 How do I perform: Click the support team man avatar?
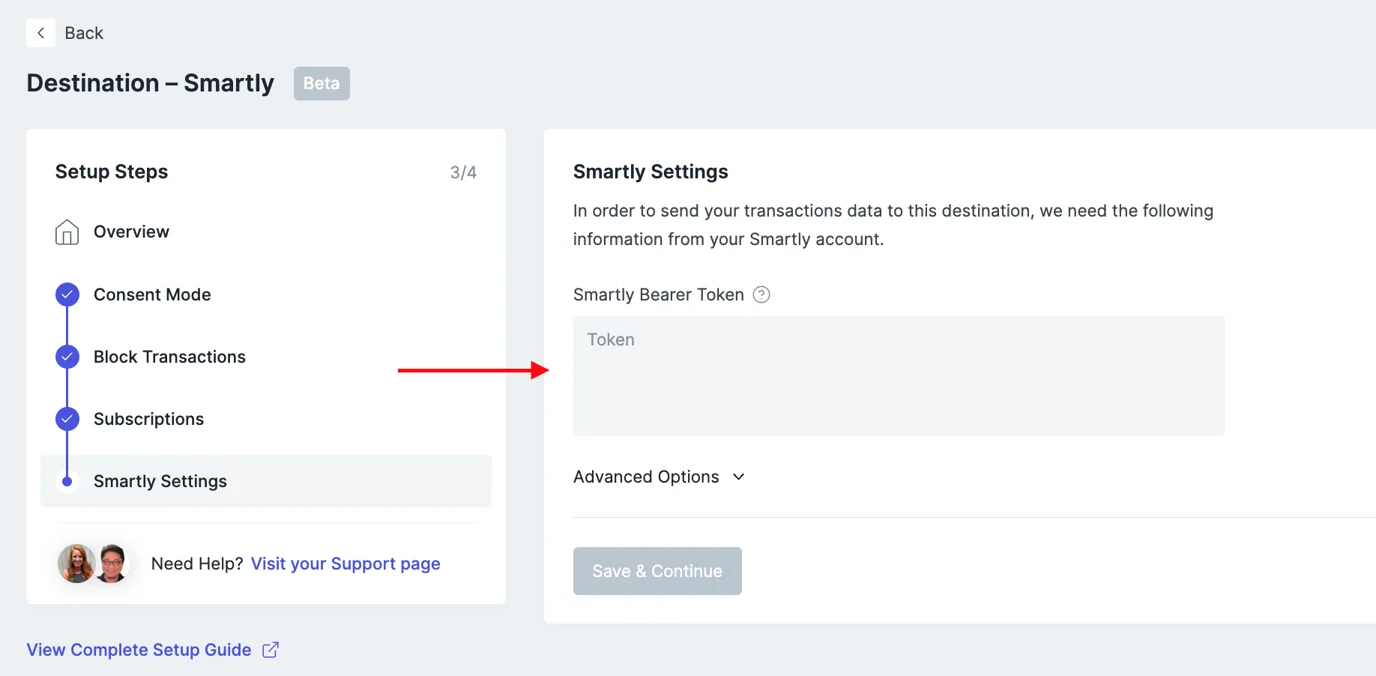point(111,564)
